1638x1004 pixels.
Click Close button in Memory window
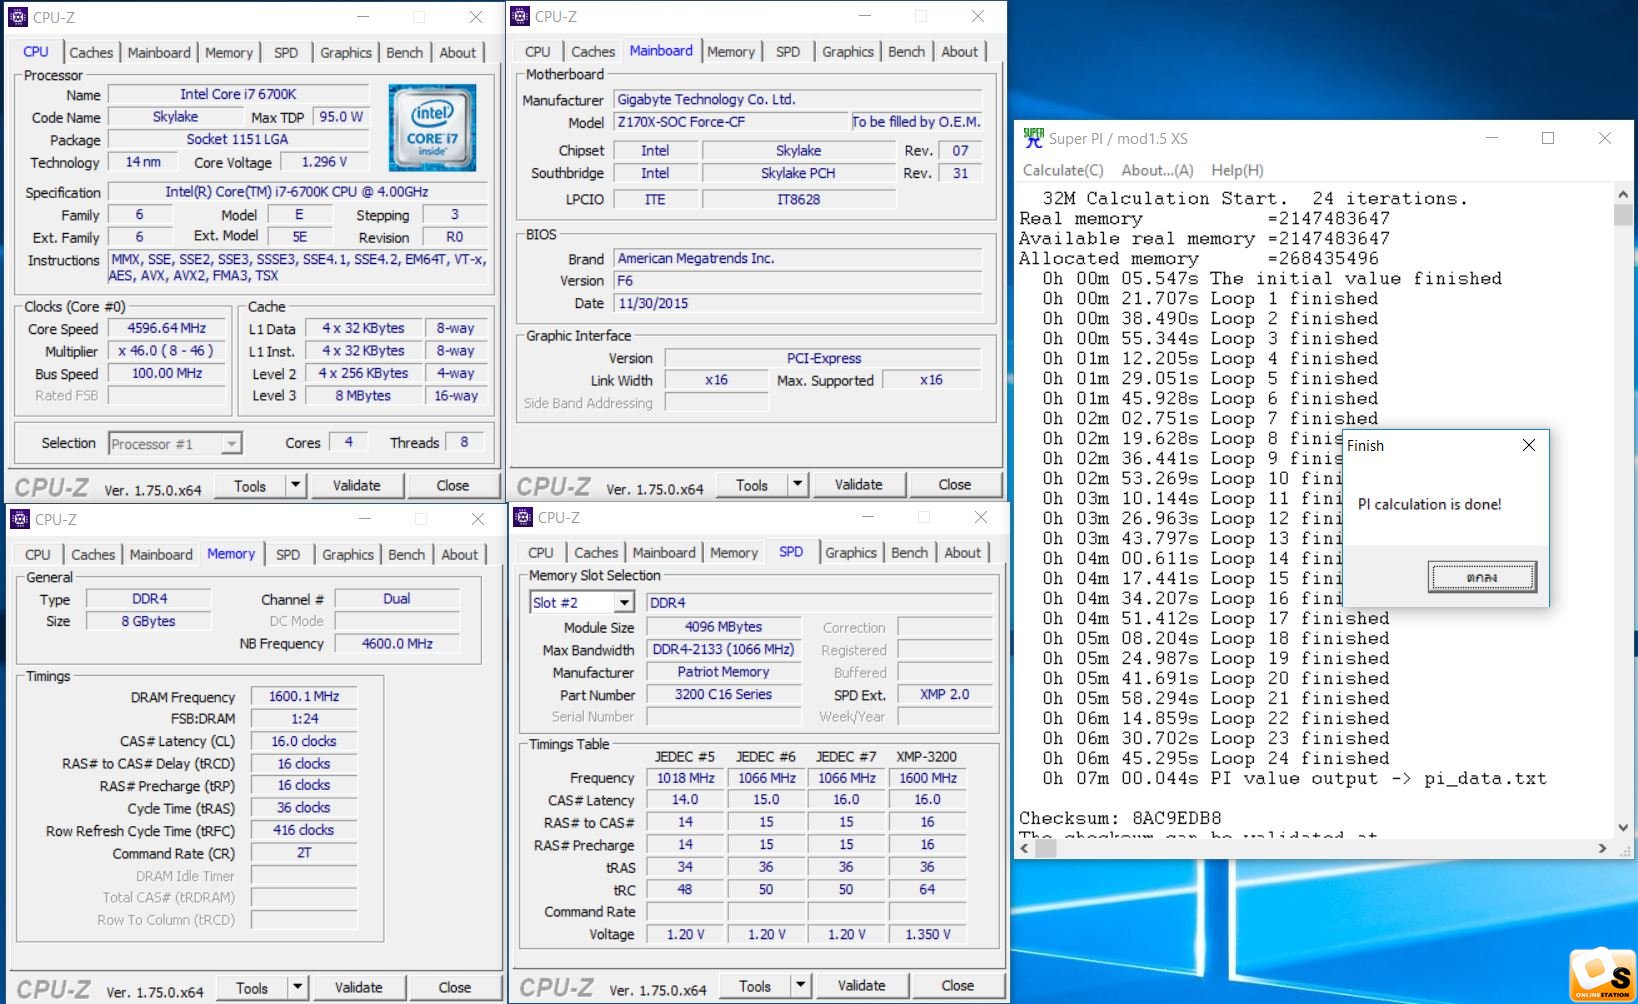click(x=455, y=987)
